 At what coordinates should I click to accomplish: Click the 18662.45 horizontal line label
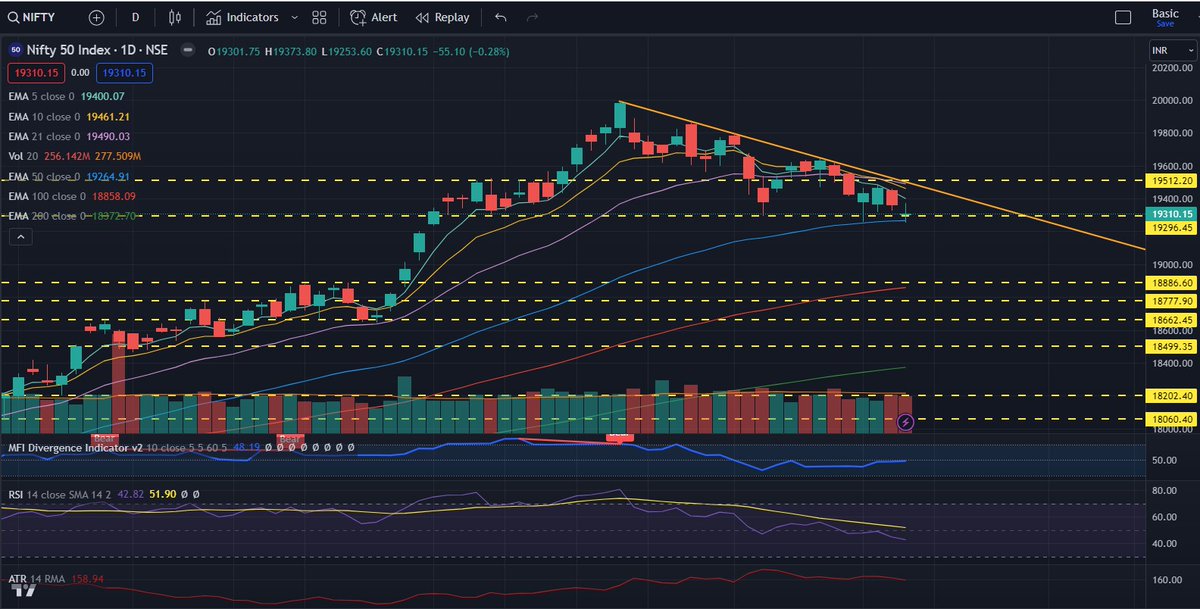click(1173, 320)
